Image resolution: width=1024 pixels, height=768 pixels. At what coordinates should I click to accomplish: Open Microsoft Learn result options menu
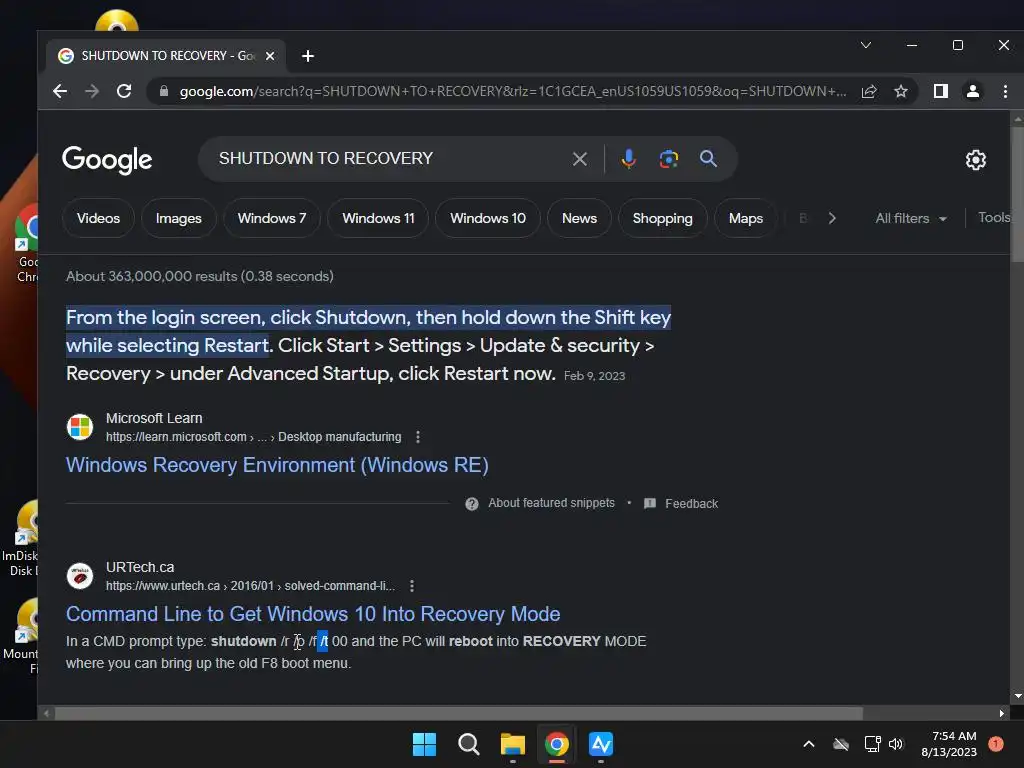[x=418, y=437]
